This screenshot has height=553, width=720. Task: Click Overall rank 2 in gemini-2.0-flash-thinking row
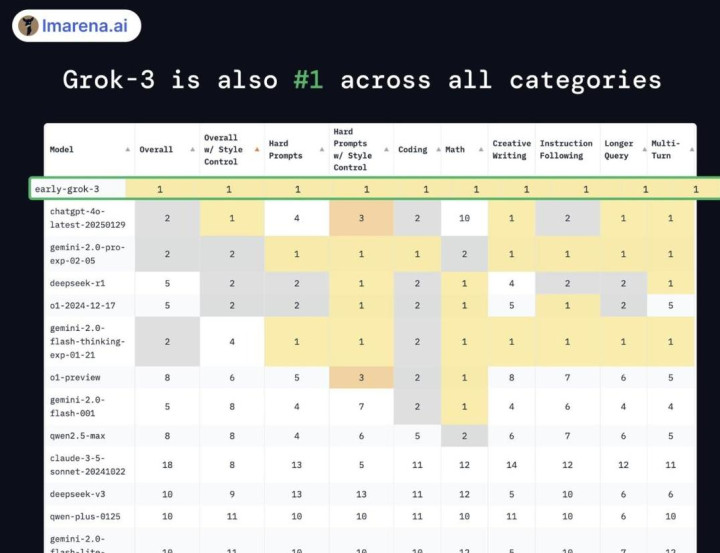[167, 342]
